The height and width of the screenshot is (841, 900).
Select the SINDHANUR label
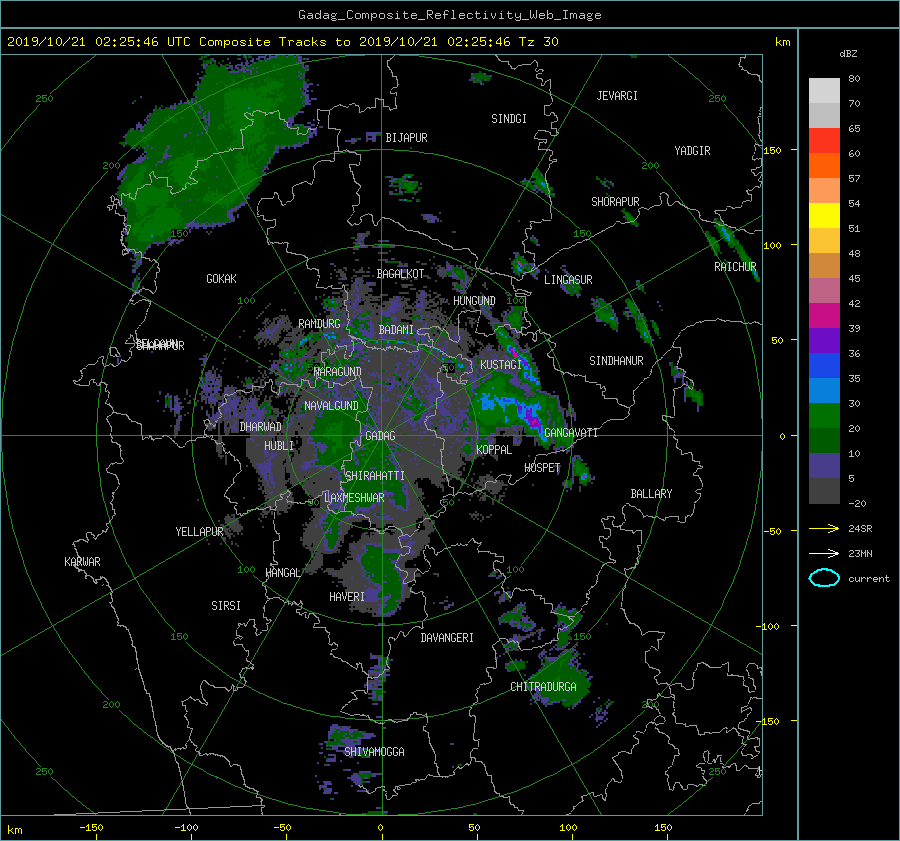(x=616, y=361)
